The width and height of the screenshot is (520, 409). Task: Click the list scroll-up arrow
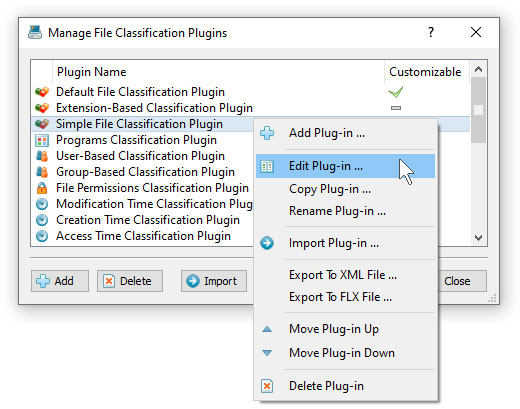(479, 69)
